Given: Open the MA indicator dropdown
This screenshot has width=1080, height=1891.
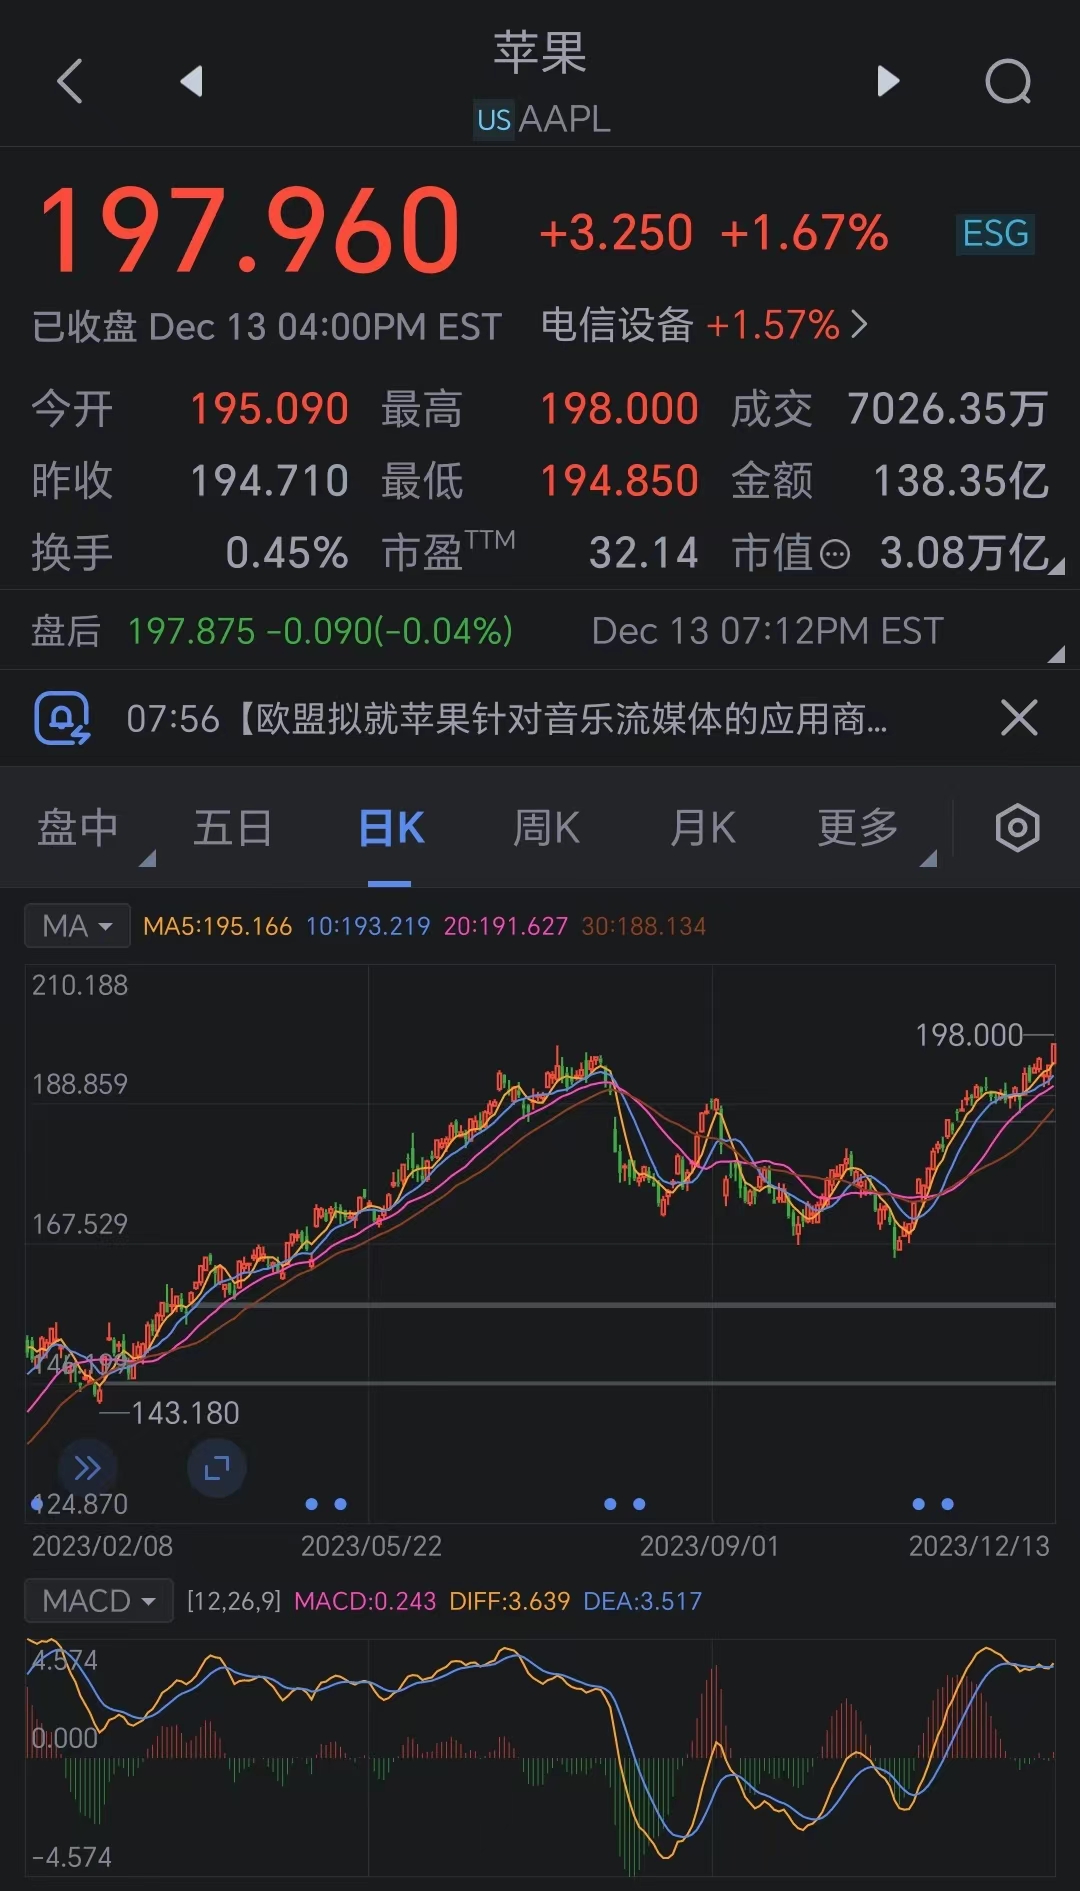Looking at the screenshot, I should pos(77,926).
